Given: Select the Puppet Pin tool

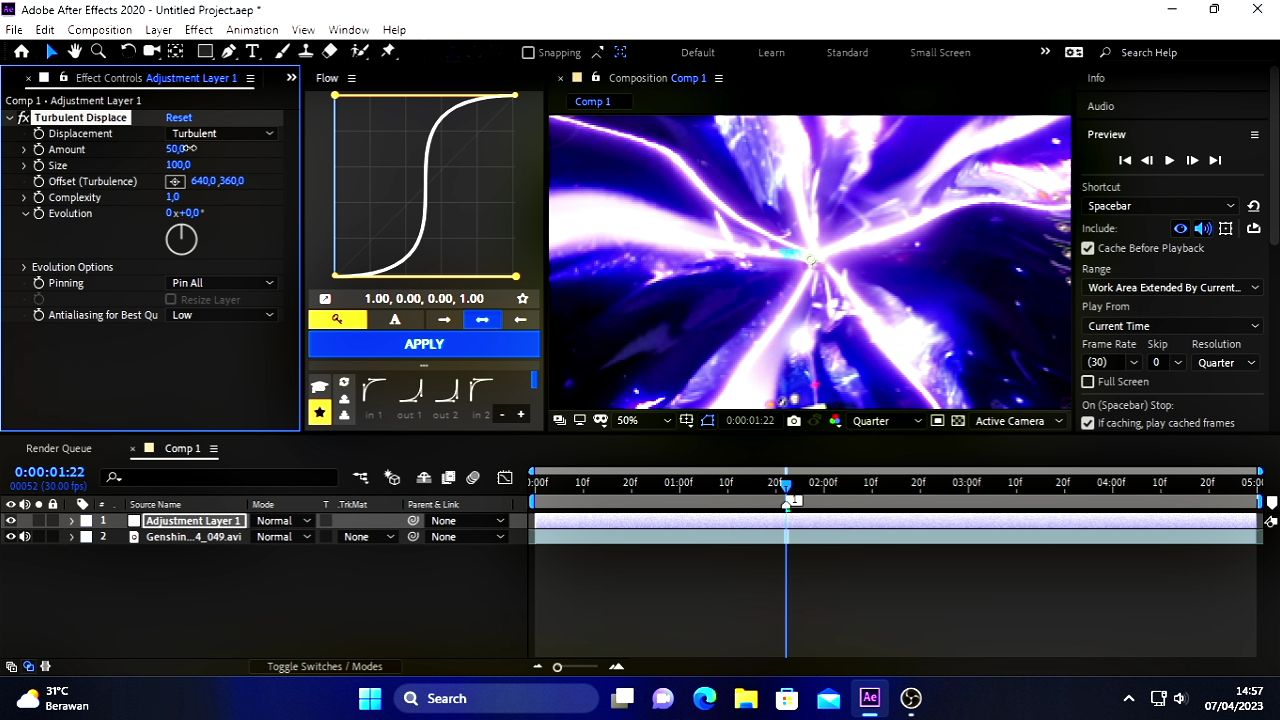Looking at the screenshot, I should tap(388, 52).
